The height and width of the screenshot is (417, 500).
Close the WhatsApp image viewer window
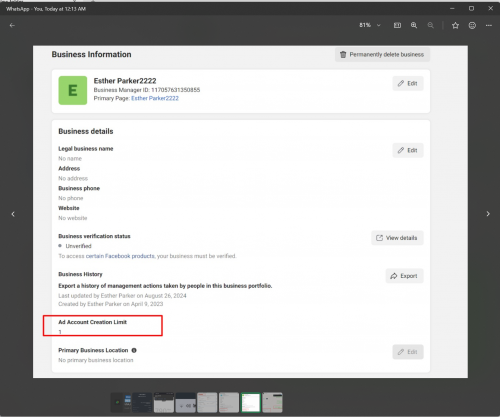[x=490, y=8]
